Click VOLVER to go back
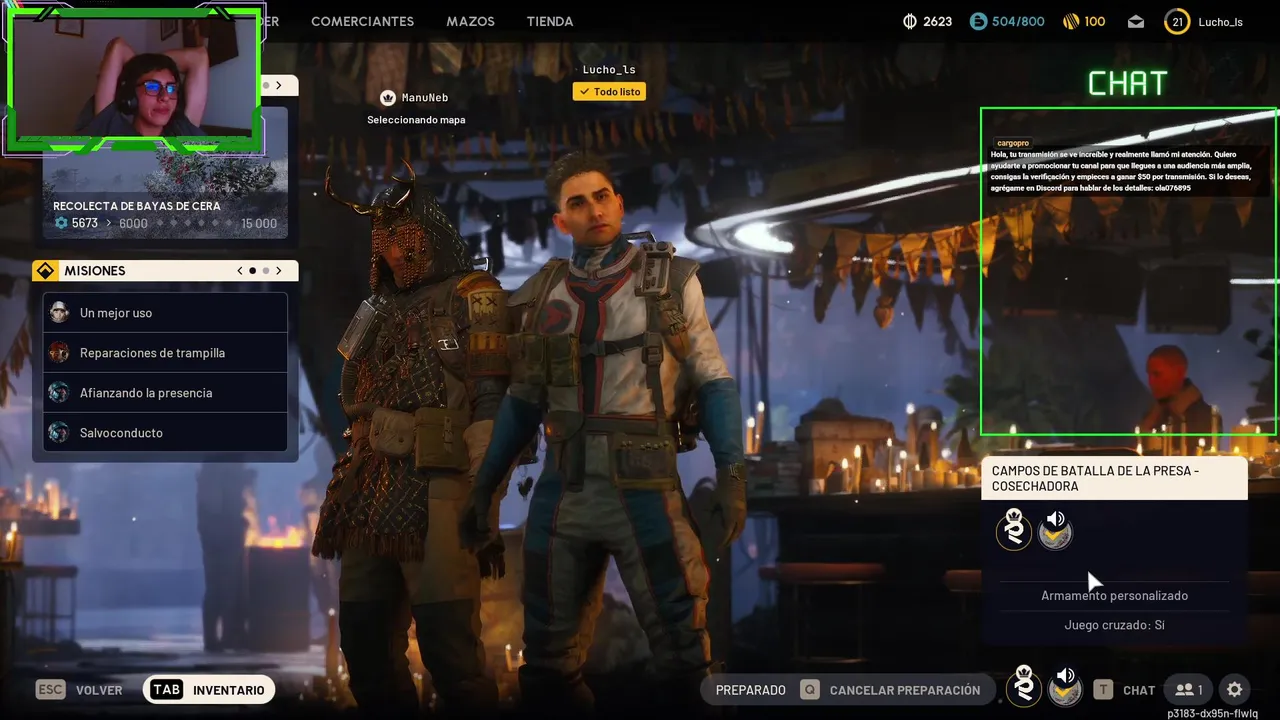The width and height of the screenshot is (1280, 720). (x=99, y=690)
